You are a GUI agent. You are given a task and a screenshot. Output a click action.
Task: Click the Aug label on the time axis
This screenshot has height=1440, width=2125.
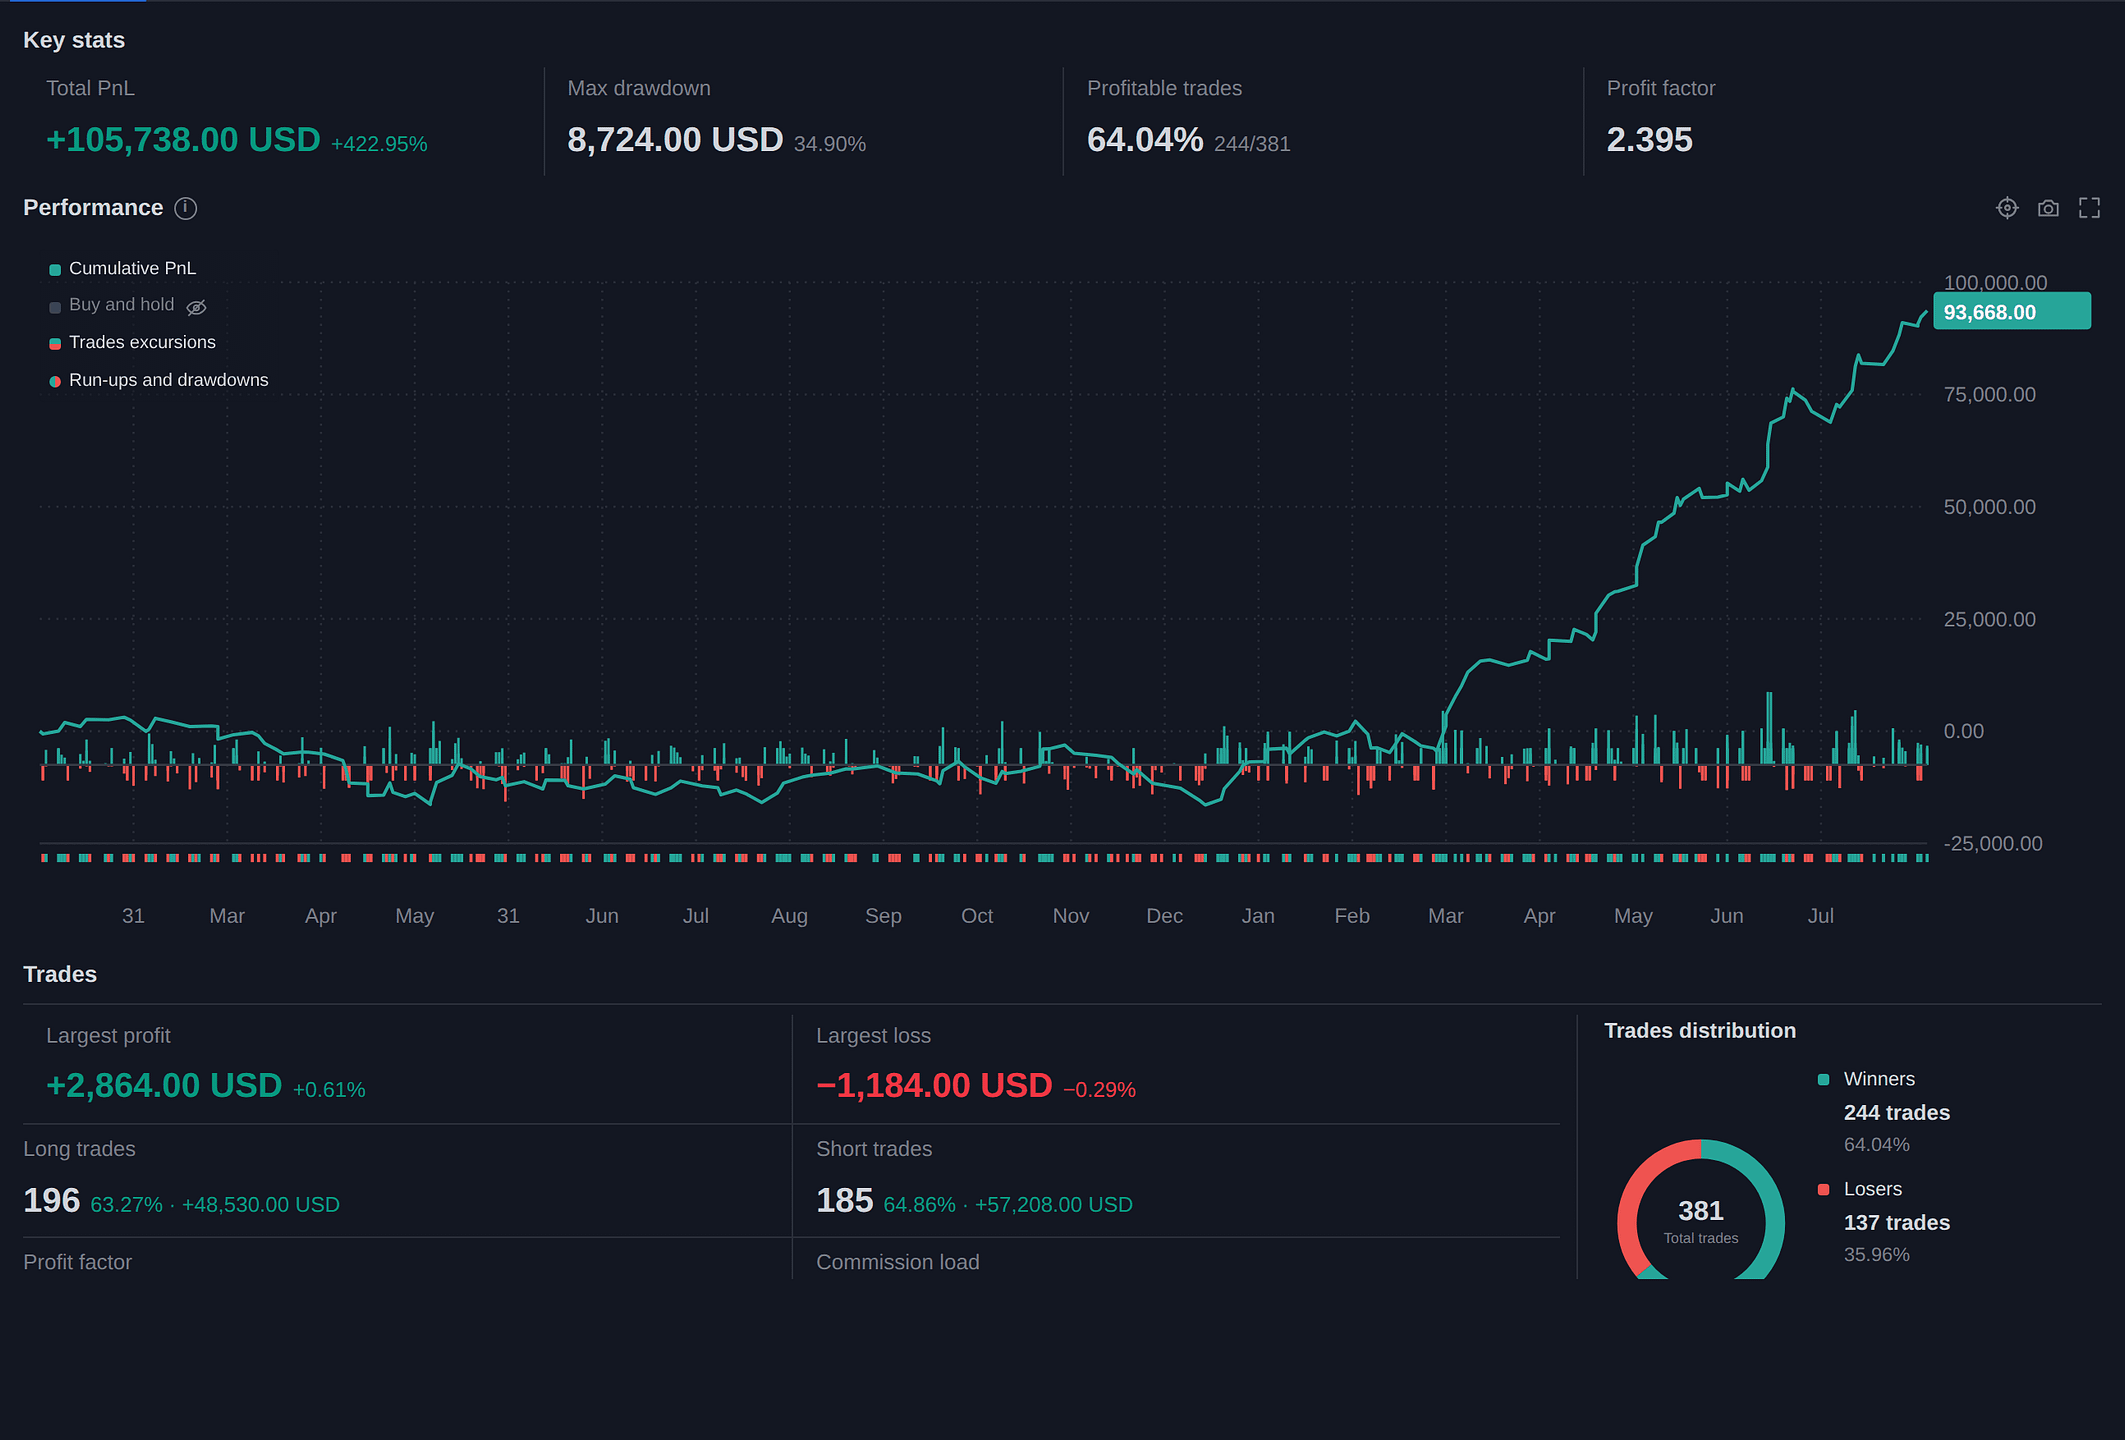(789, 916)
